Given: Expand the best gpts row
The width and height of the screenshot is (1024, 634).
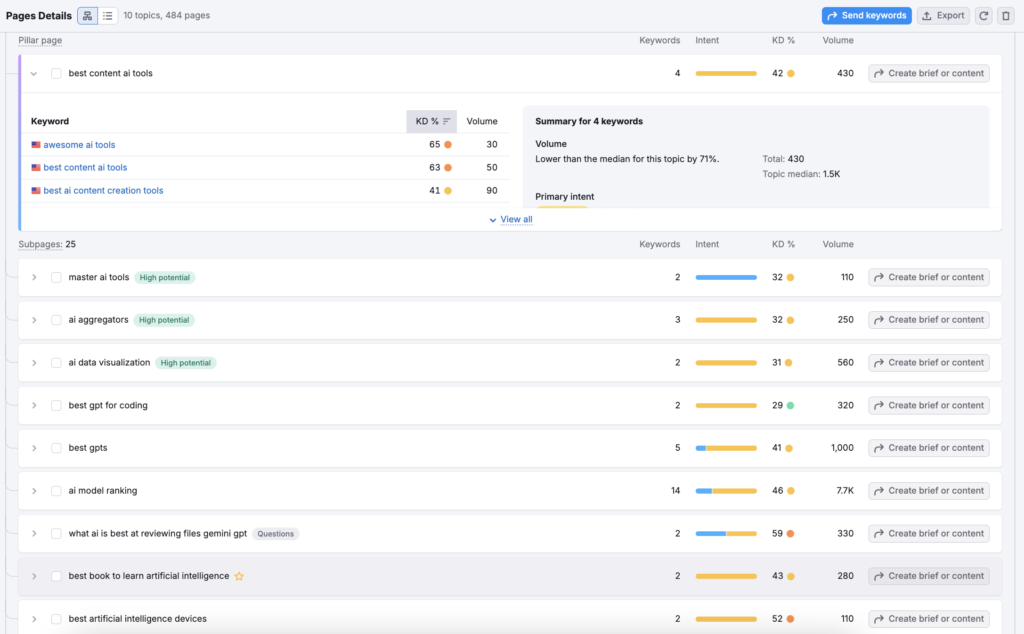Looking at the screenshot, I should [x=34, y=448].
